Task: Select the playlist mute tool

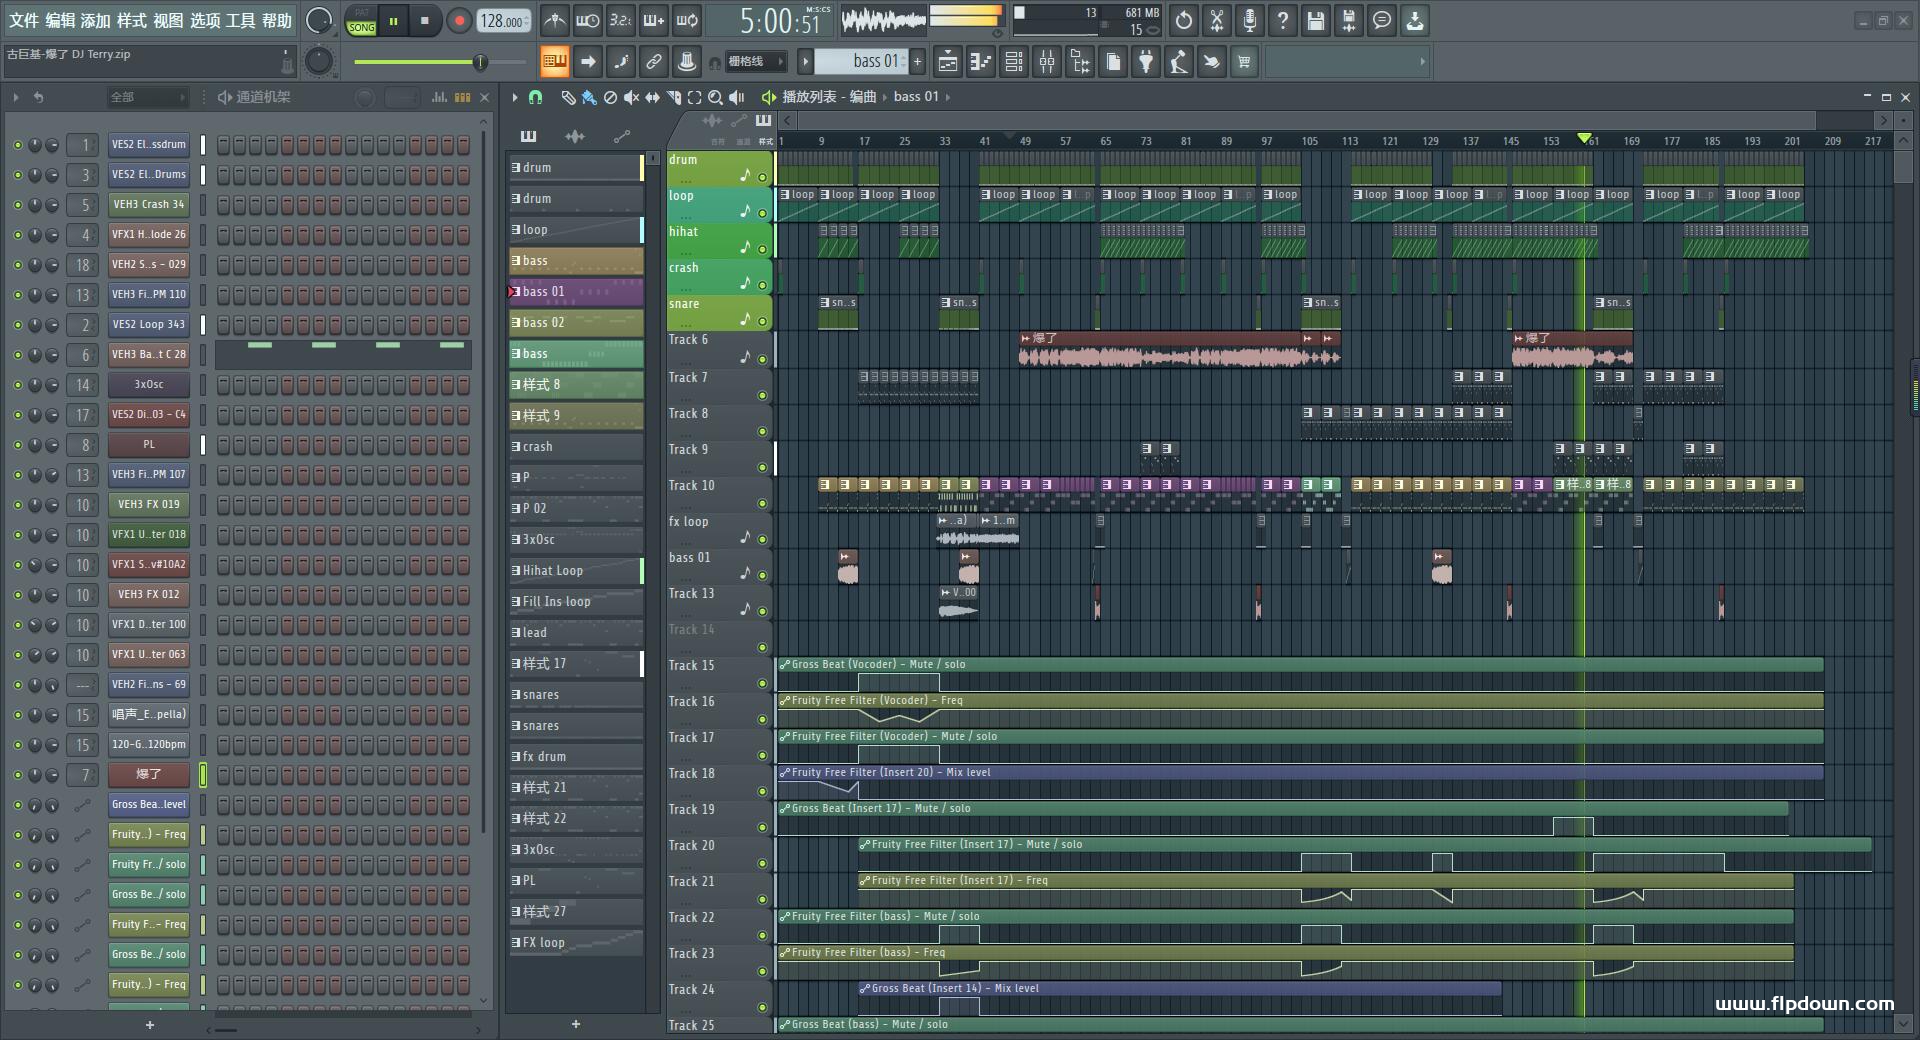Action: pos(631,97)
